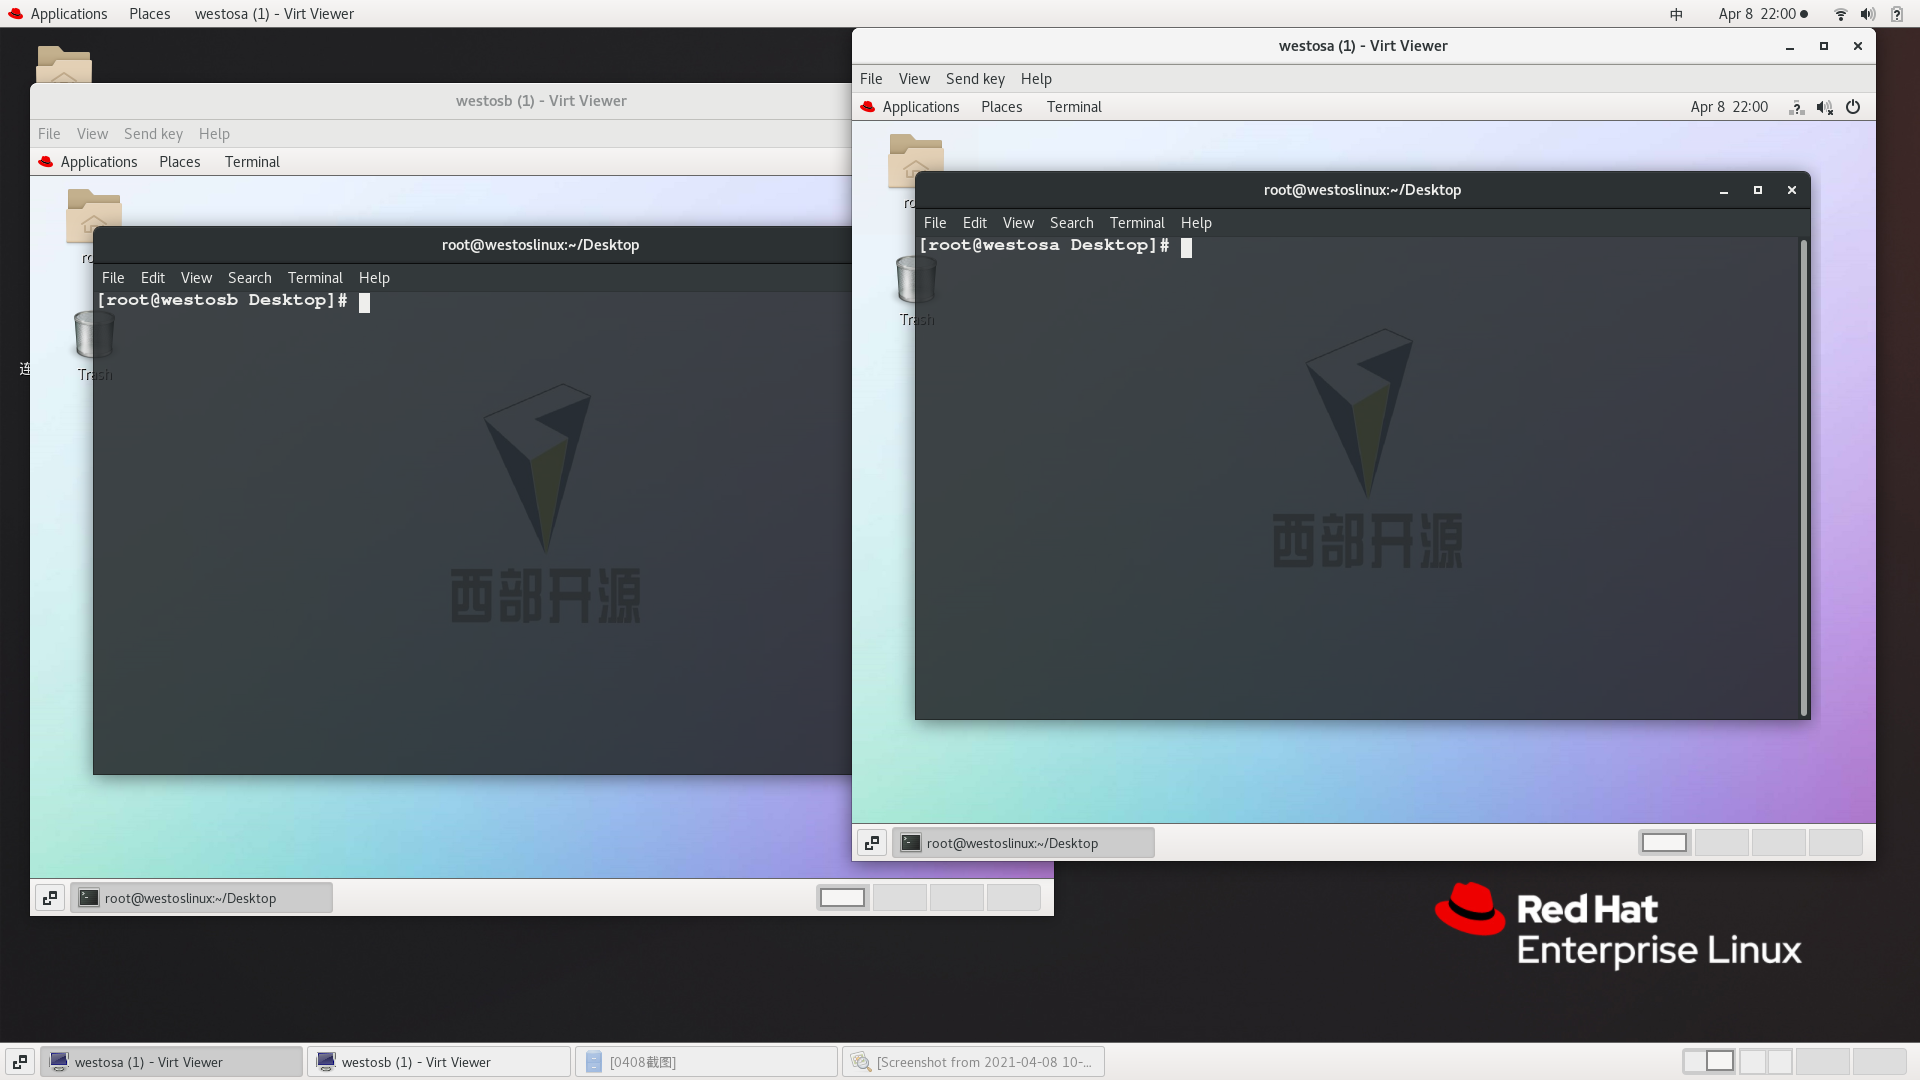Screen dimensions: 1920x1080
Task: Open View menu in westosa Virt Viewer
Action: (x=914, y=79)
